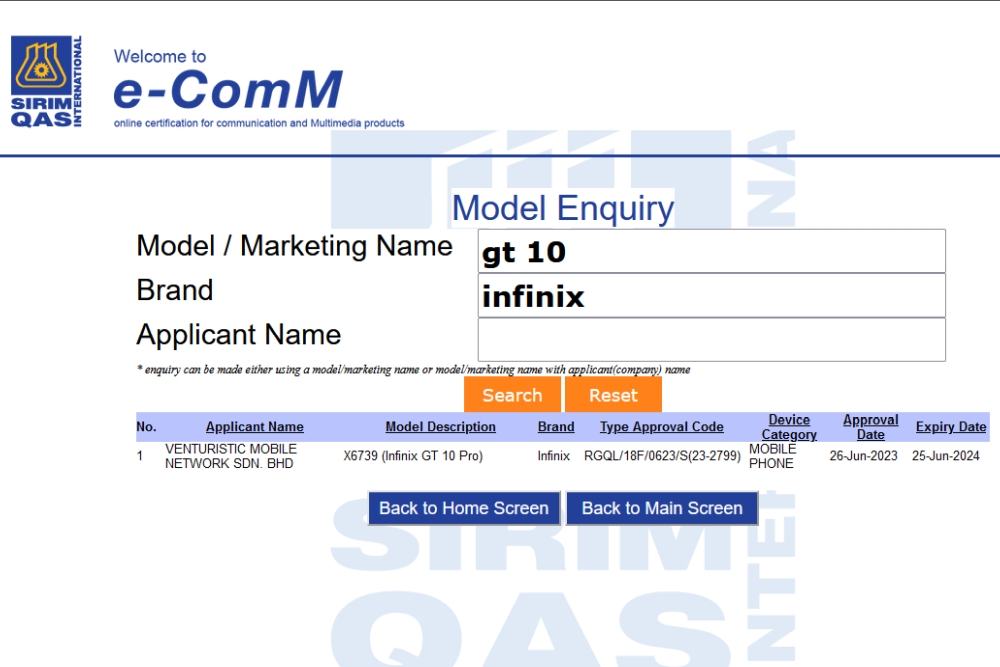Click the Welcome to text

coord(159,56)
